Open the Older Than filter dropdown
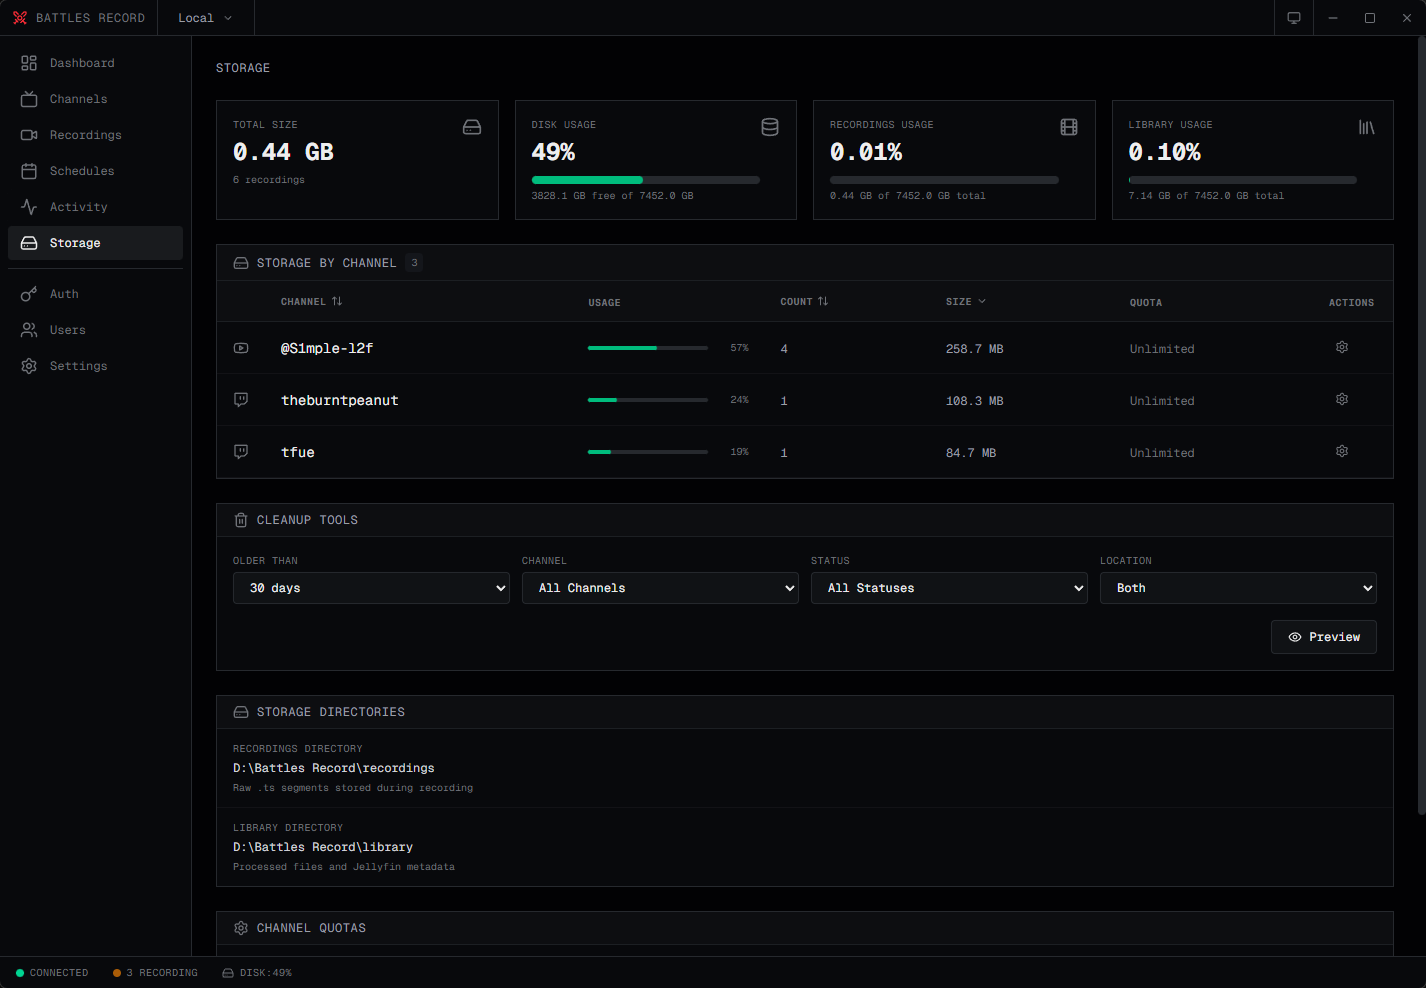The image size is (1426, 988). pos(371,588)
